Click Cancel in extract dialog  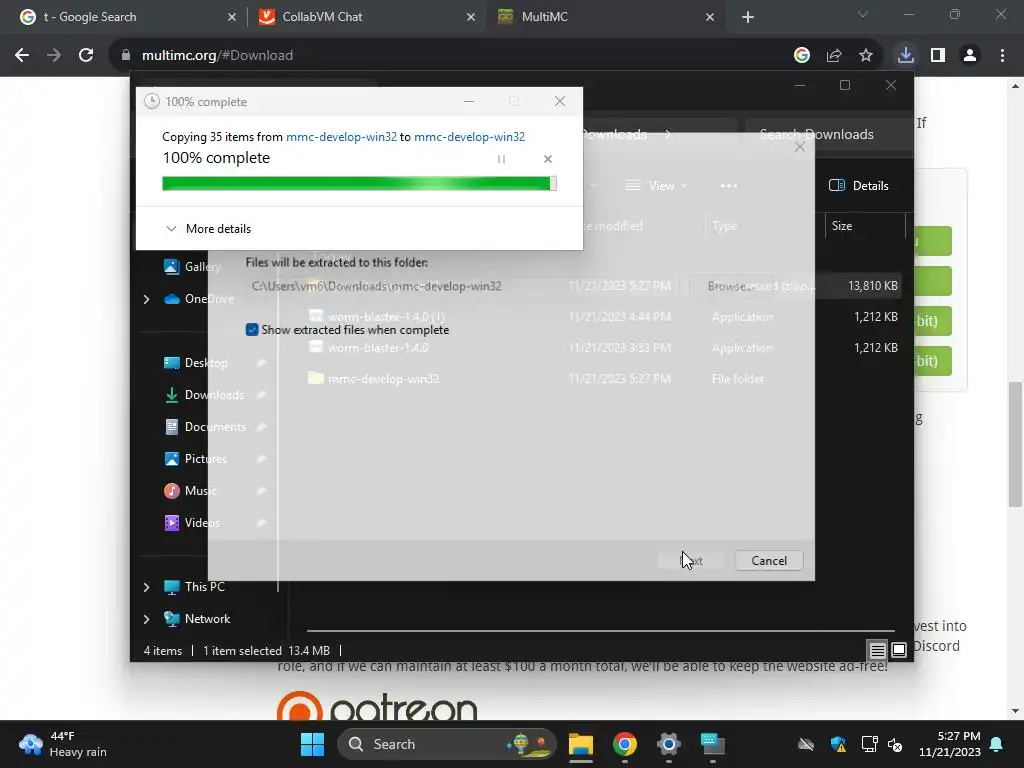pyautogui.click(x=769, y=560)
